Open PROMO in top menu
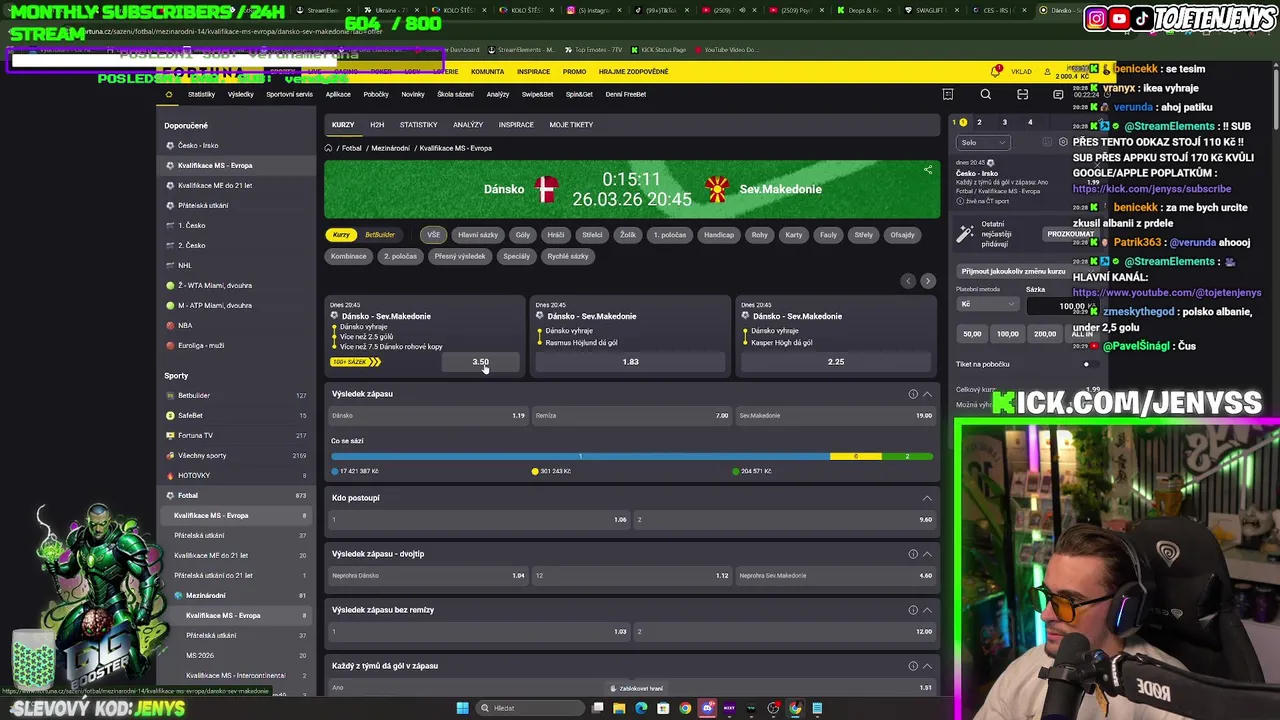This screenshot has height=720, width=1280. point(574,72)
